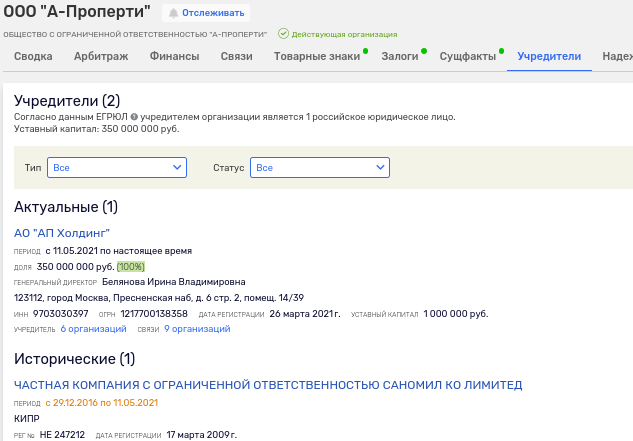Screen dimensions: 633x441
Task: Click the Уставный капитал 350 000 000 руб. line
Action: (x=96, y=129)
